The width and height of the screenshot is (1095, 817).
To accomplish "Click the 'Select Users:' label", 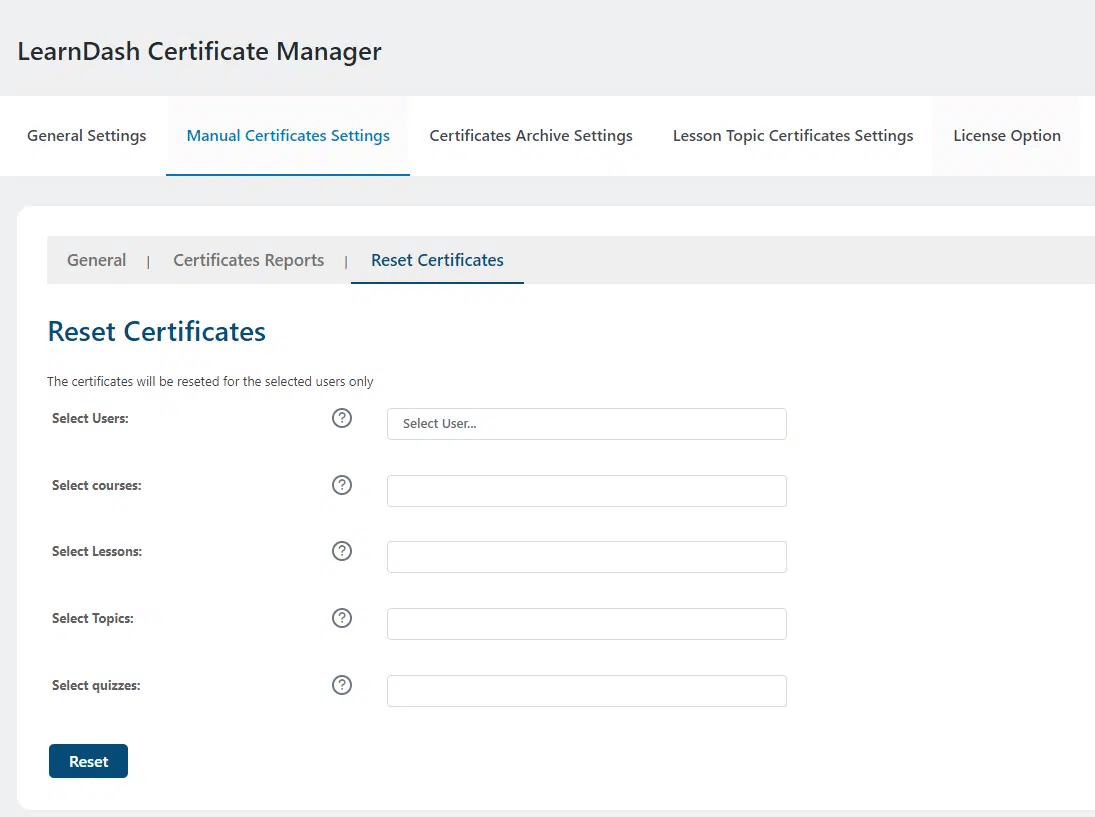I will pyautogui.click(x=90, y=418).
